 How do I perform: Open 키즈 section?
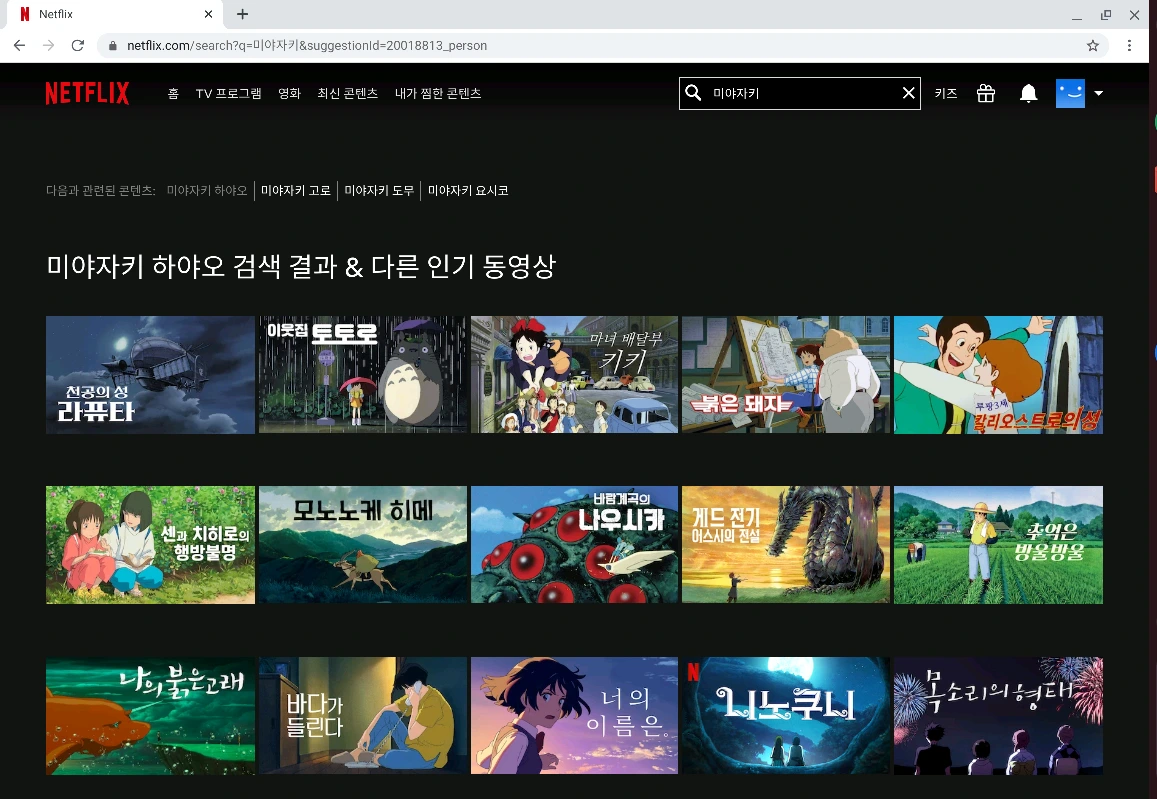click(x=946, y=94)
